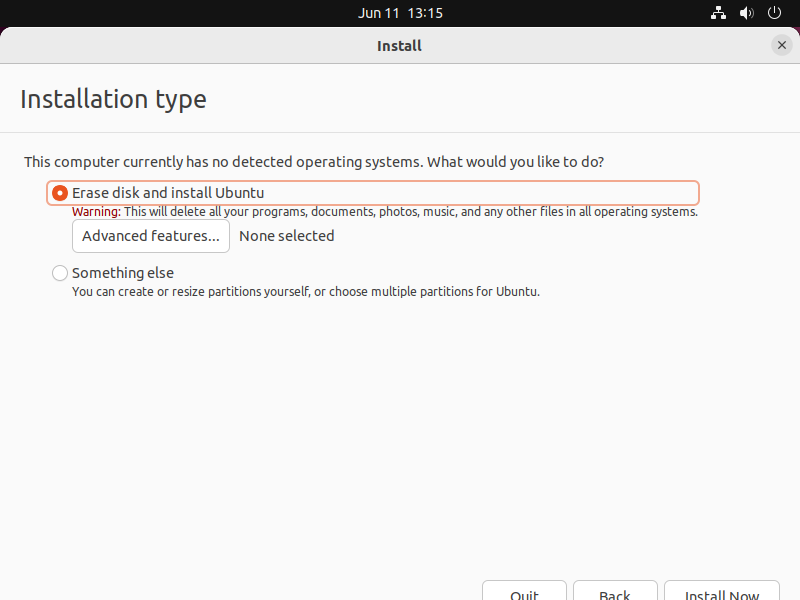Click Install Now button
This screenshot has width=800, height=600.
tap(721, 592)
